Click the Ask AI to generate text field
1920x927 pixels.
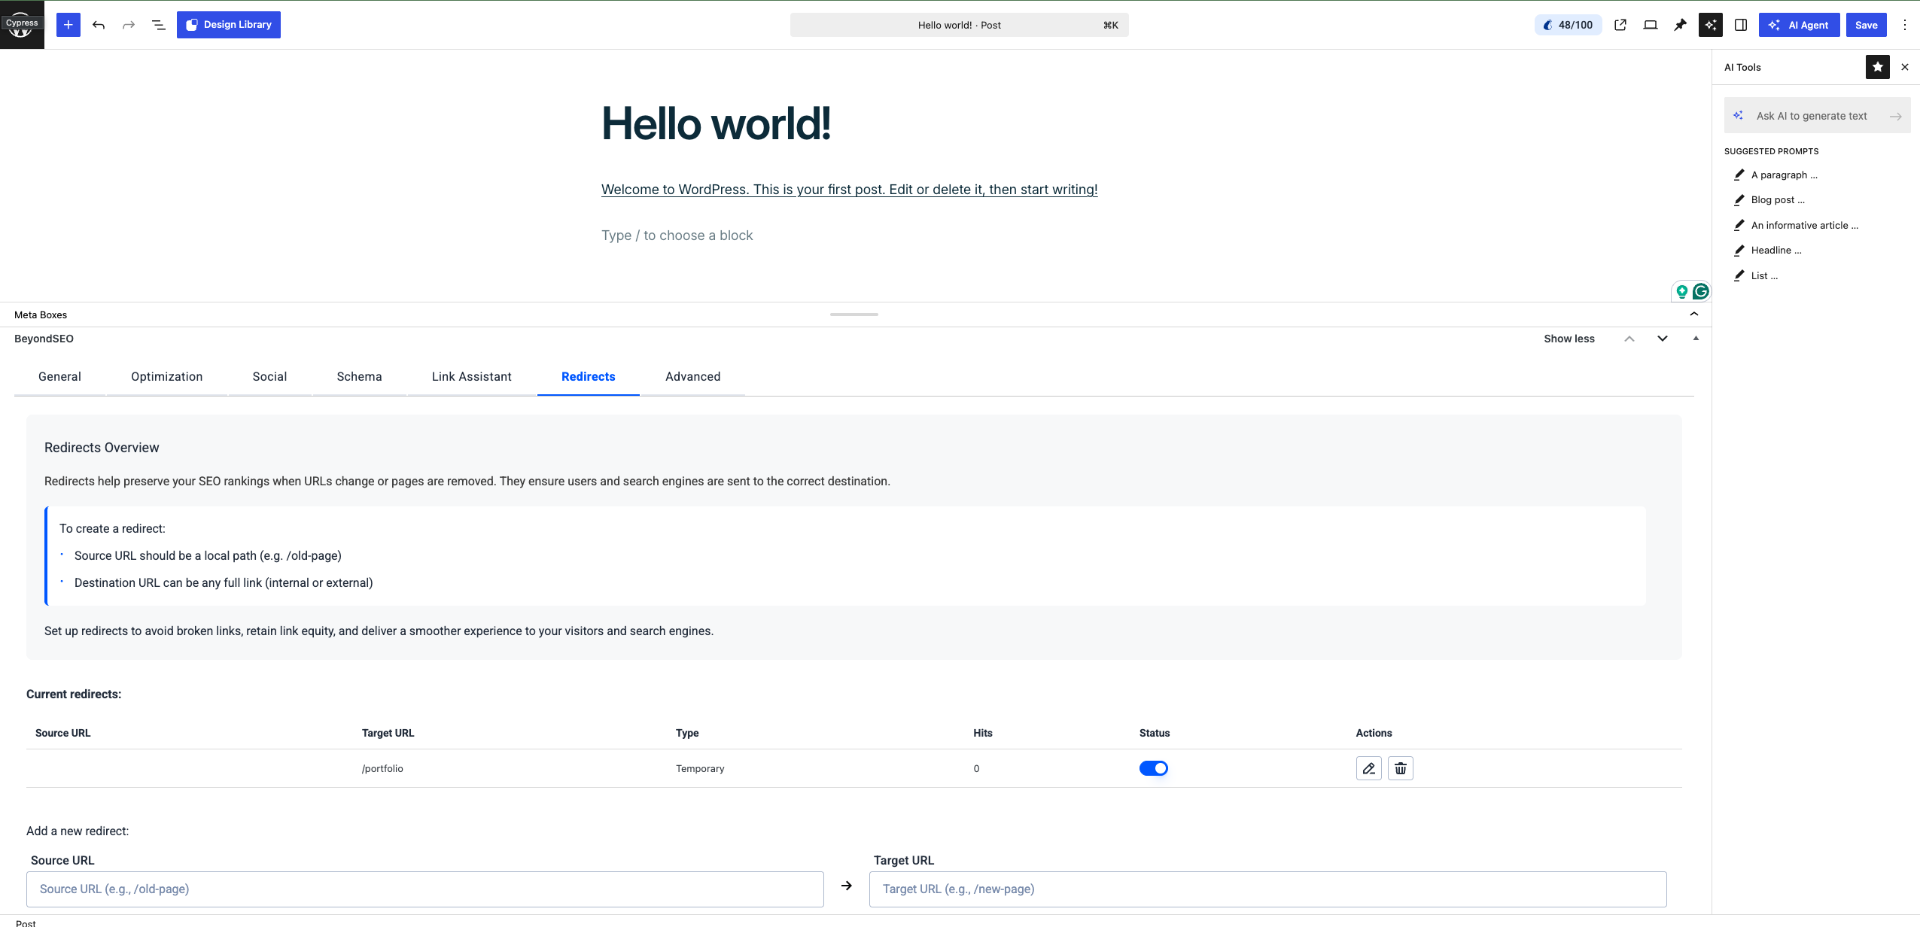click(1811, 116)
